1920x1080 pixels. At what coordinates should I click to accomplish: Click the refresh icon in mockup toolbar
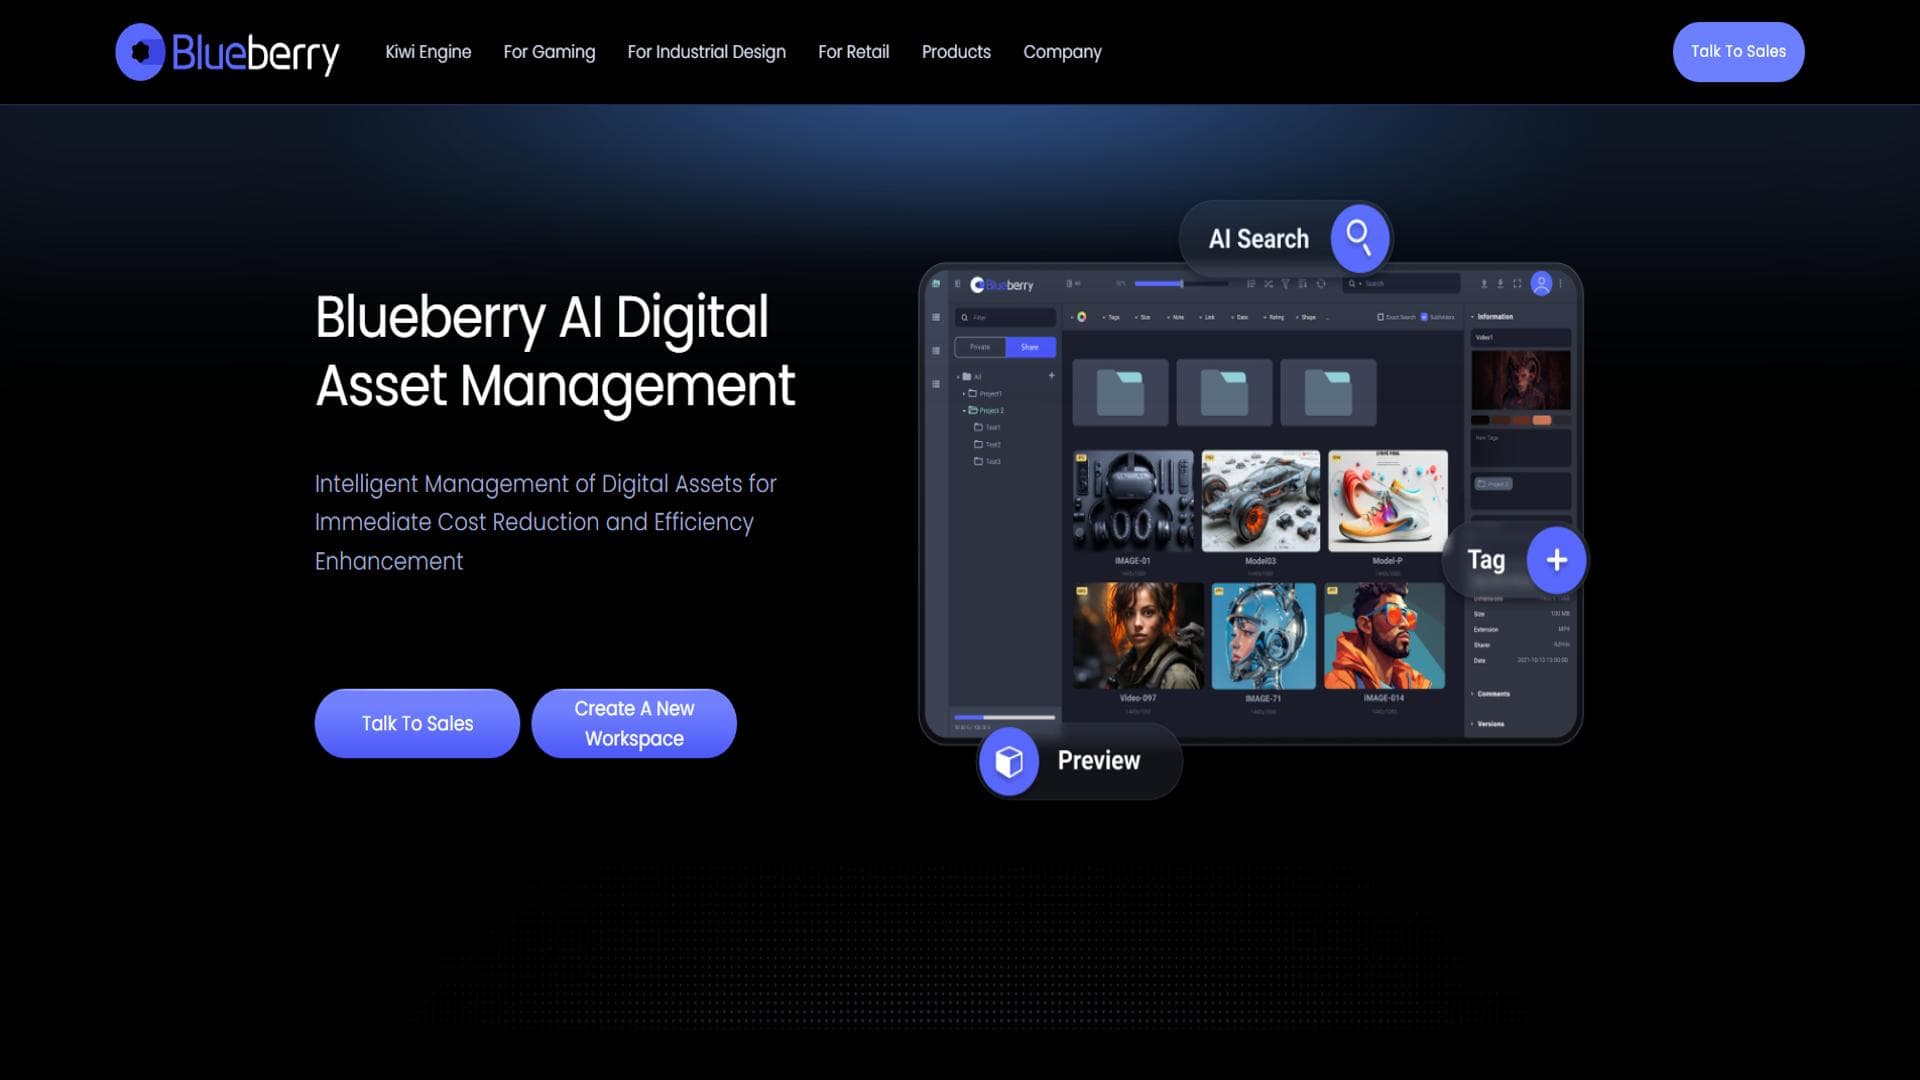click(x=1321, y=284)
